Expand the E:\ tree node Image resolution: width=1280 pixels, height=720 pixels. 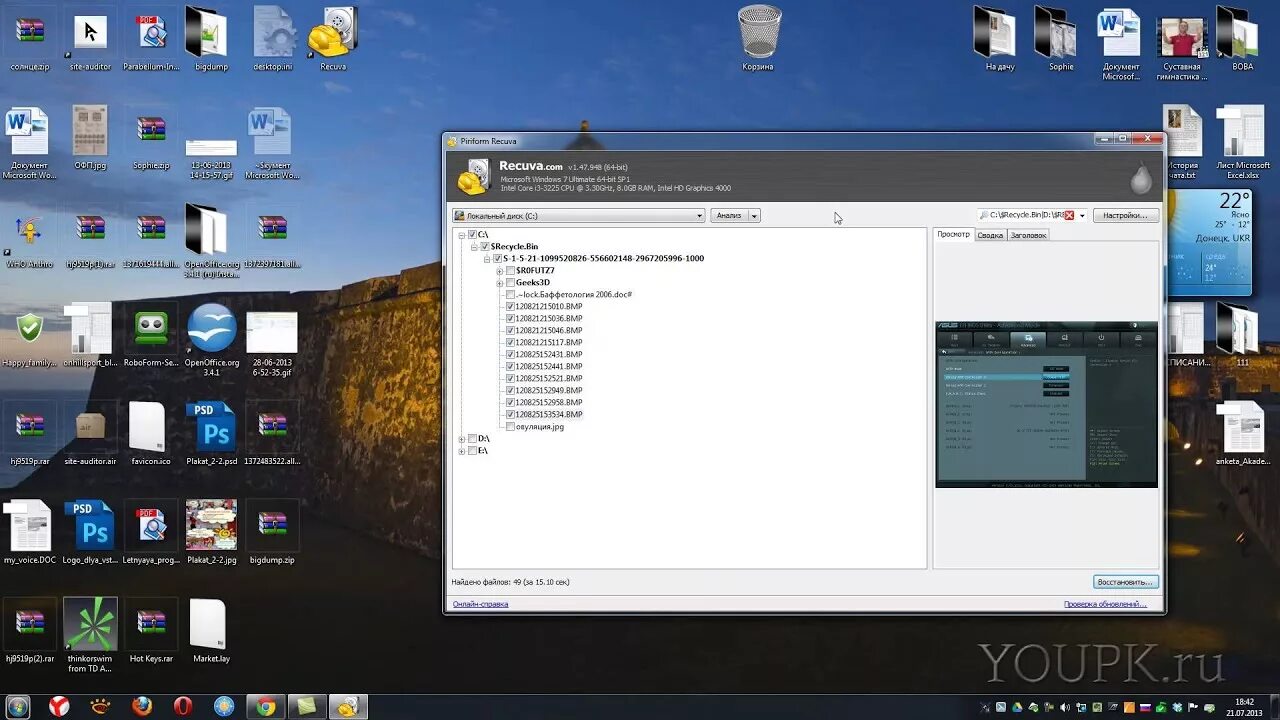coord(461,450)
